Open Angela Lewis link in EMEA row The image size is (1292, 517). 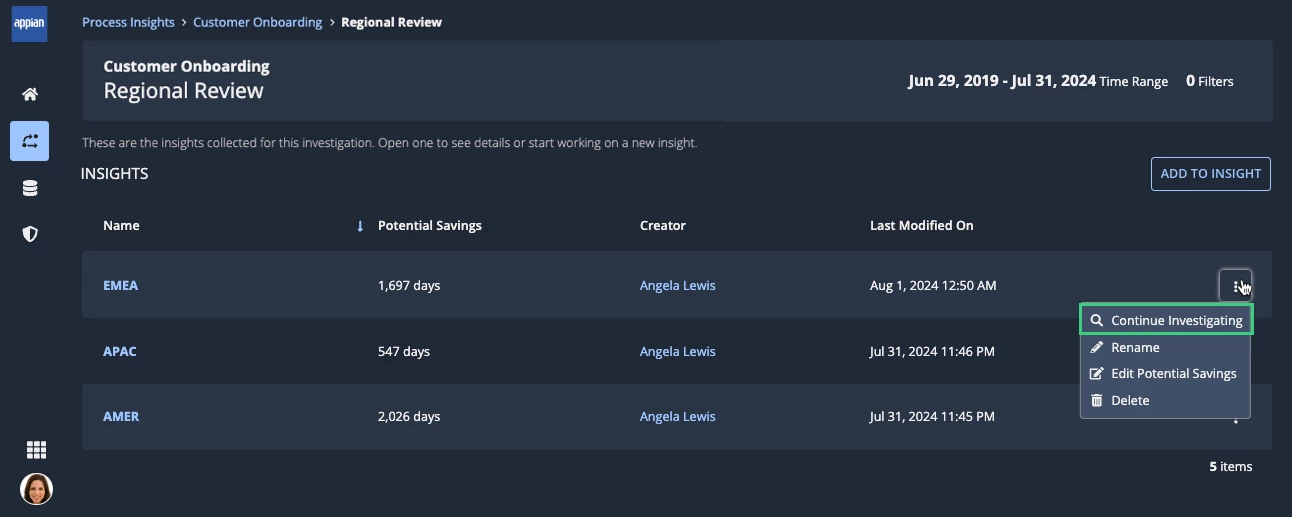pos(678,285)
